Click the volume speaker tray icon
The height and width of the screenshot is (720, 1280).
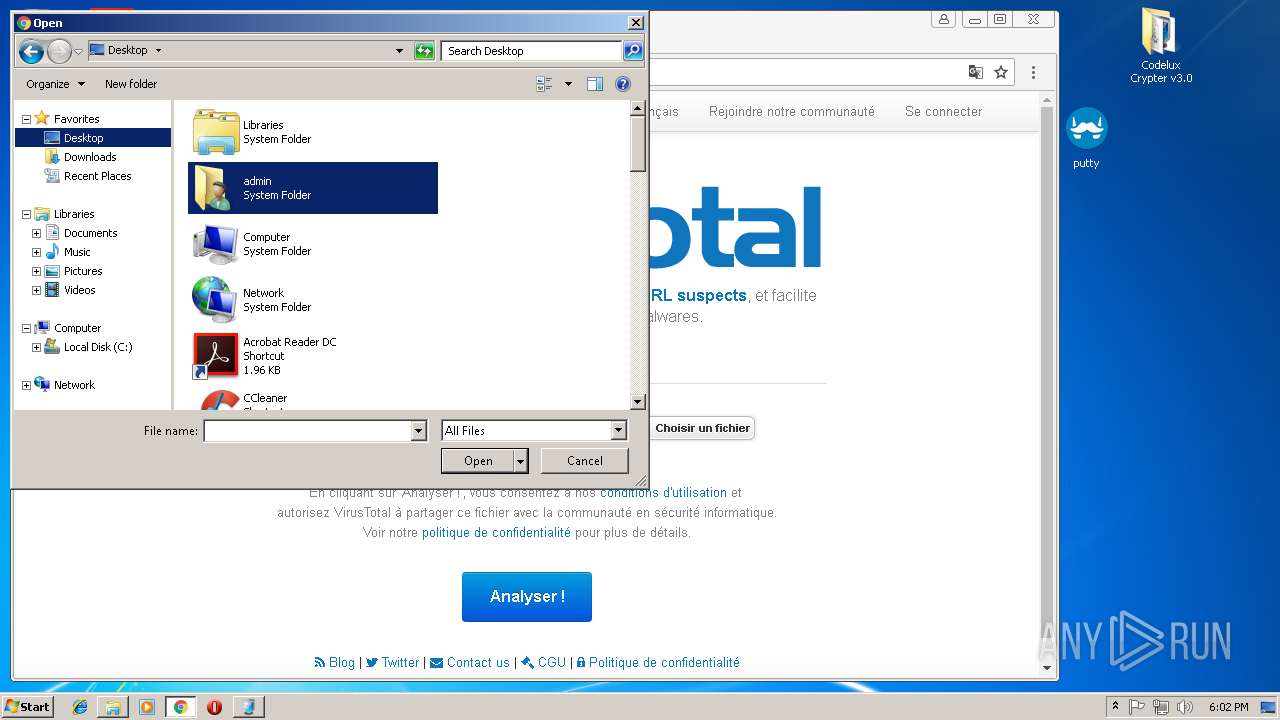(1185, 707)
